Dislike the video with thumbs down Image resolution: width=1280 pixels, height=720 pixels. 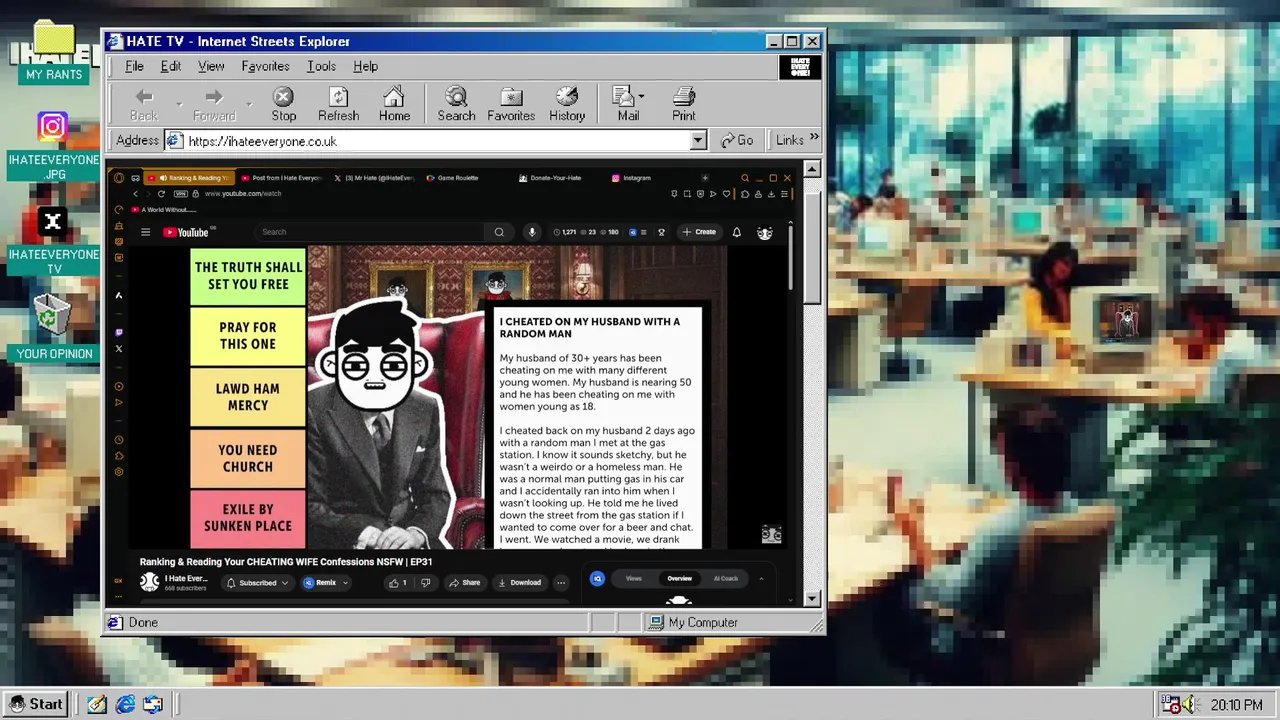pos(425,583)
